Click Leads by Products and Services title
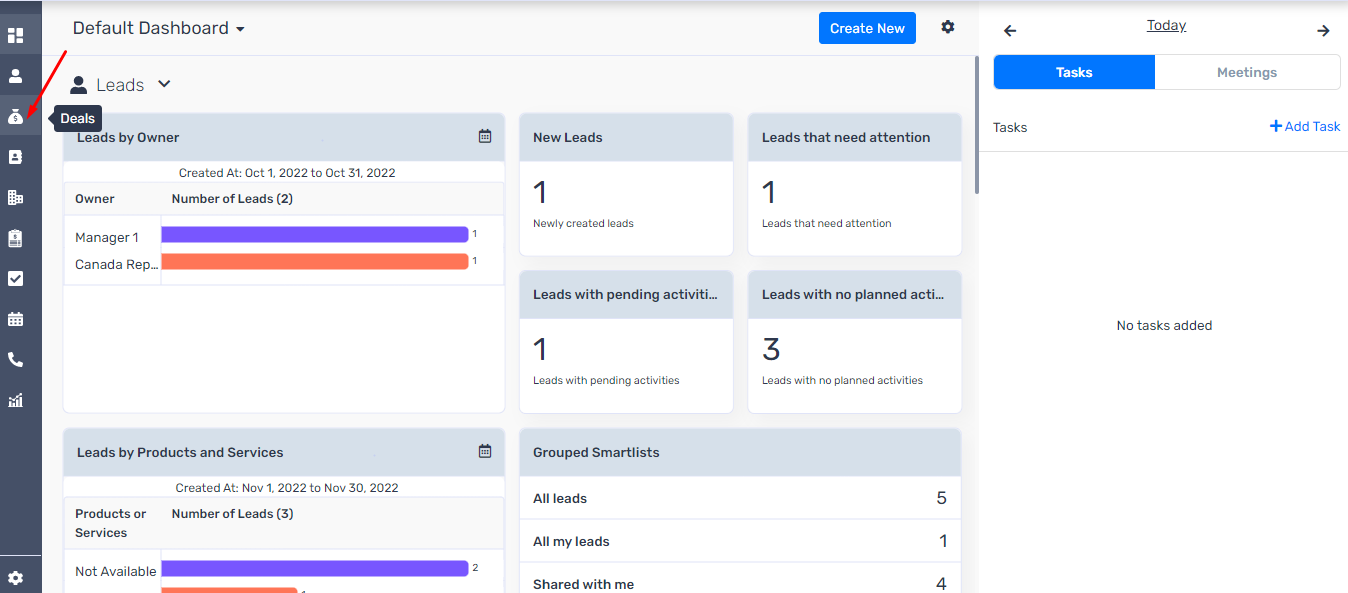This screenshot has height=593, width=1348. (180, 452)
